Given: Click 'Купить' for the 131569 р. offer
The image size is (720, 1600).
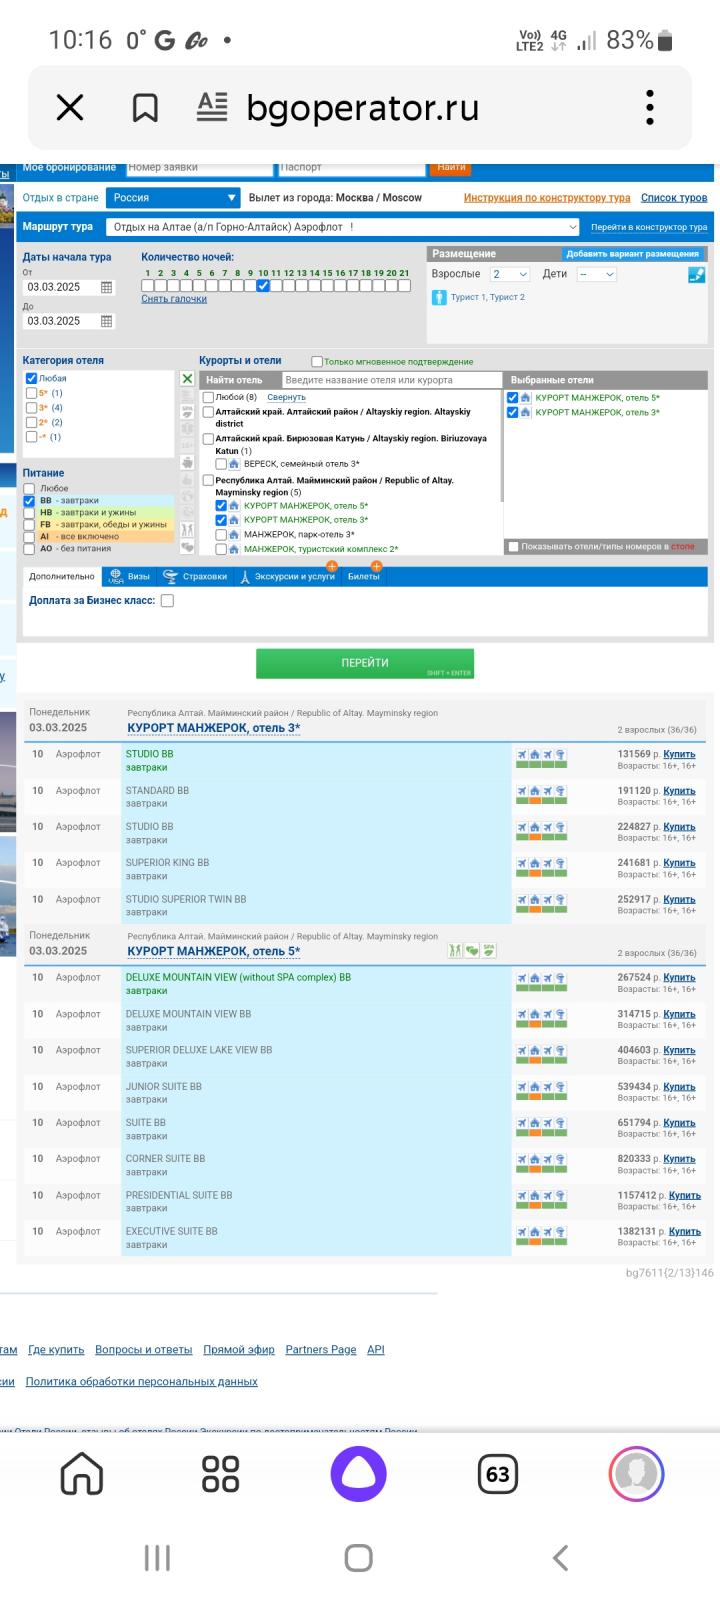Looking at the screenshot, I should 679,754.
